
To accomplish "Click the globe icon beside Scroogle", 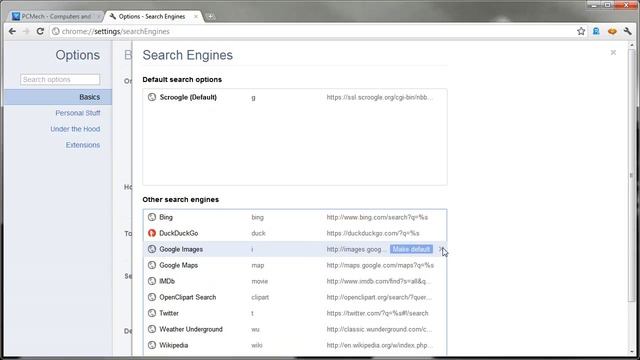I will pos(152,97).
